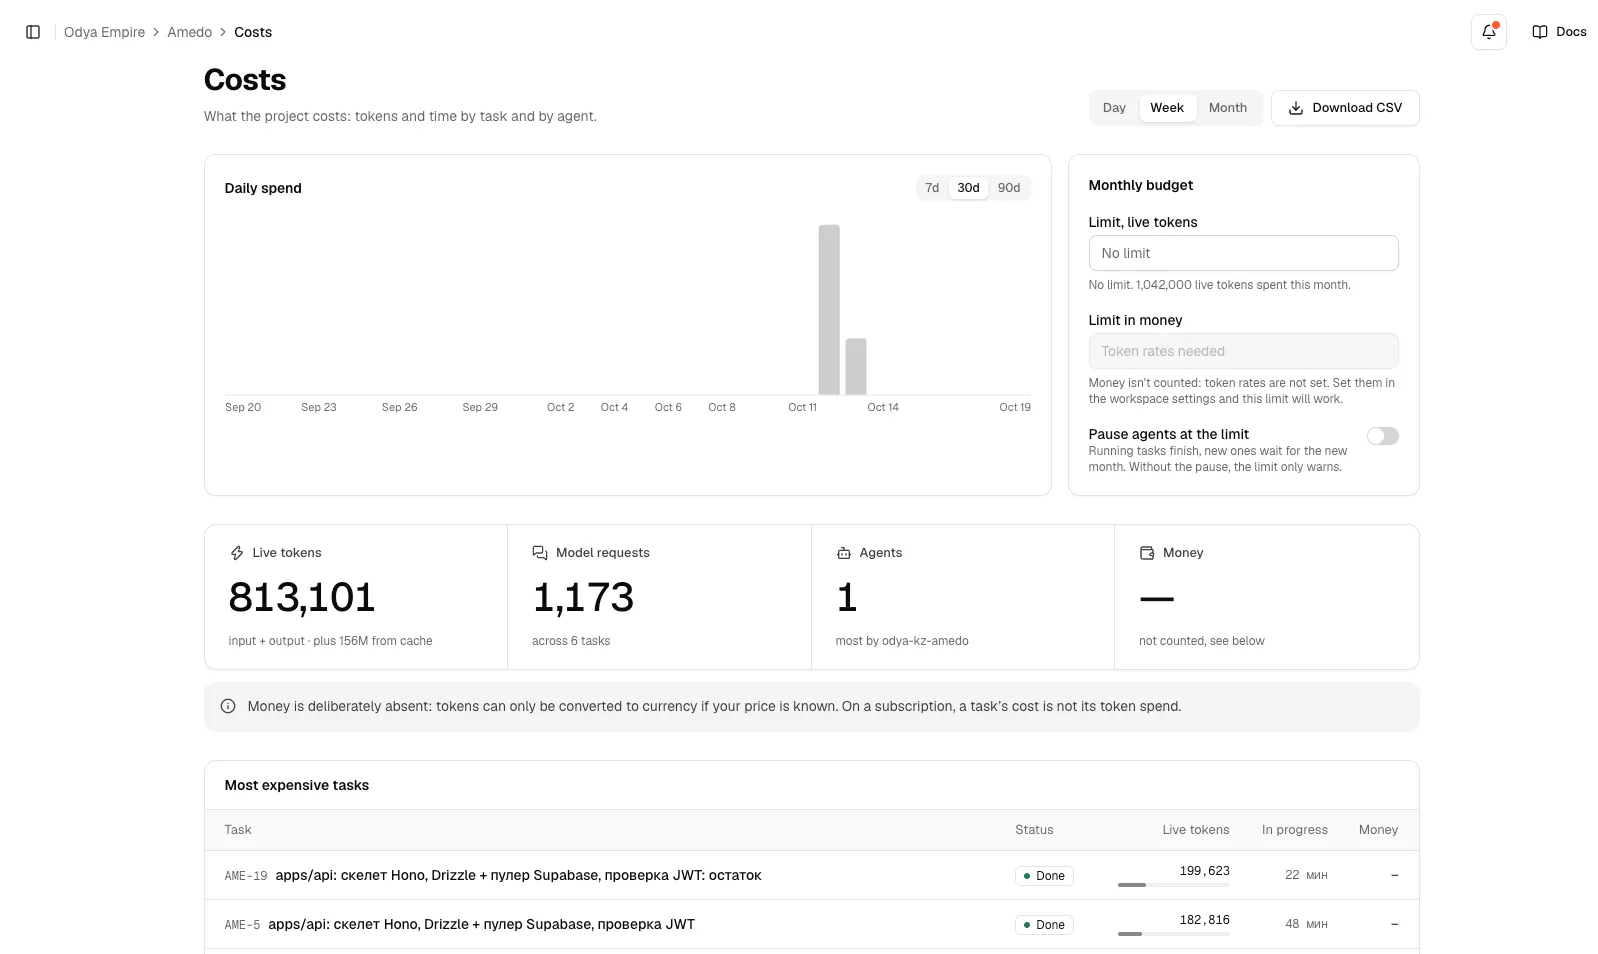Click the Agents robot icon
This screenshot has height=954, width=1598.
[844, 553]
